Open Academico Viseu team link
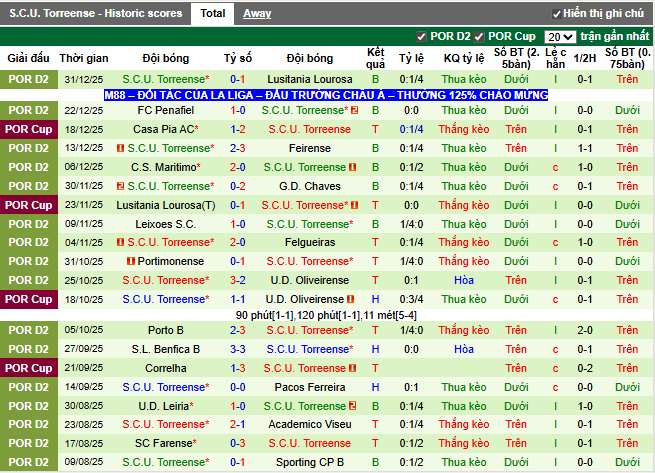655x473 pixels. coord(310,424)
